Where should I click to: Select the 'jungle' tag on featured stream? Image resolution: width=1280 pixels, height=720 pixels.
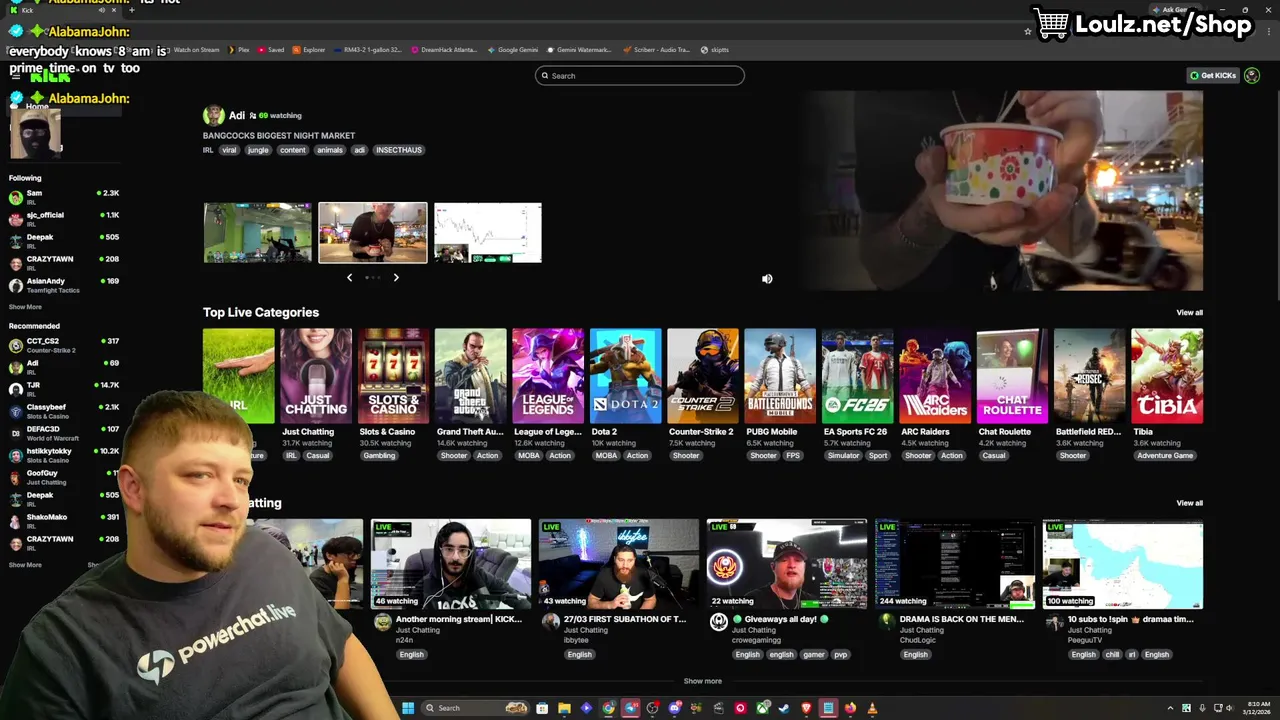click(x=258, y=150)
